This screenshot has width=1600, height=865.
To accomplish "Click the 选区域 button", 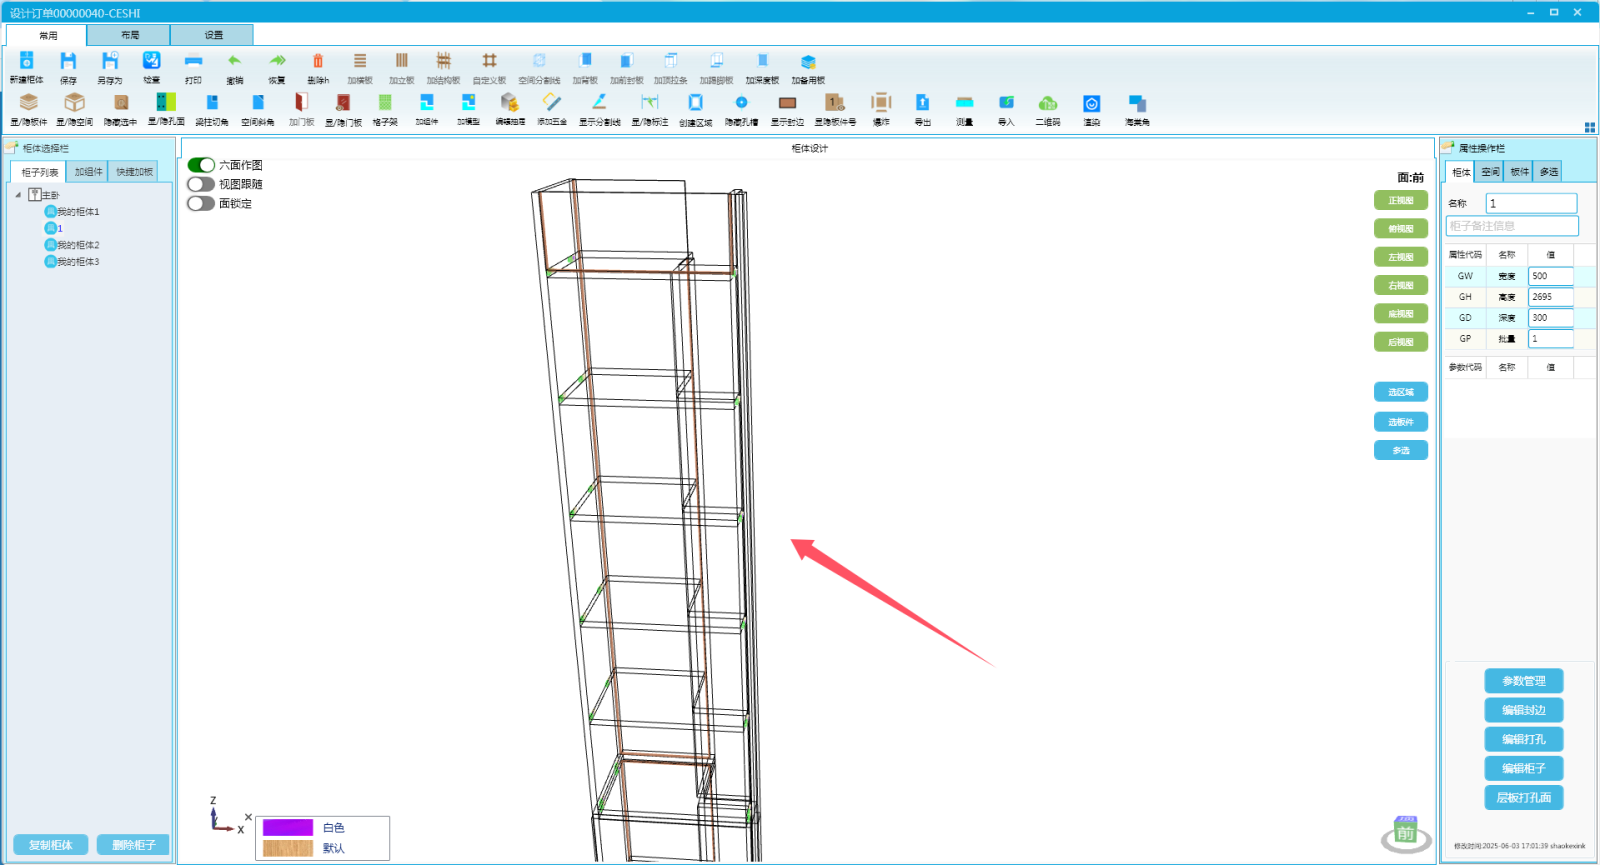I will (x=1400, y=392).
